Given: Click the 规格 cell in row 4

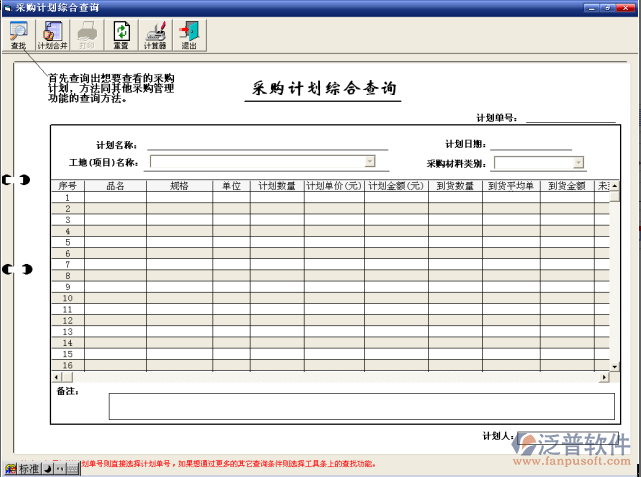Looking at the screenshot, I should tap(179, 231).
